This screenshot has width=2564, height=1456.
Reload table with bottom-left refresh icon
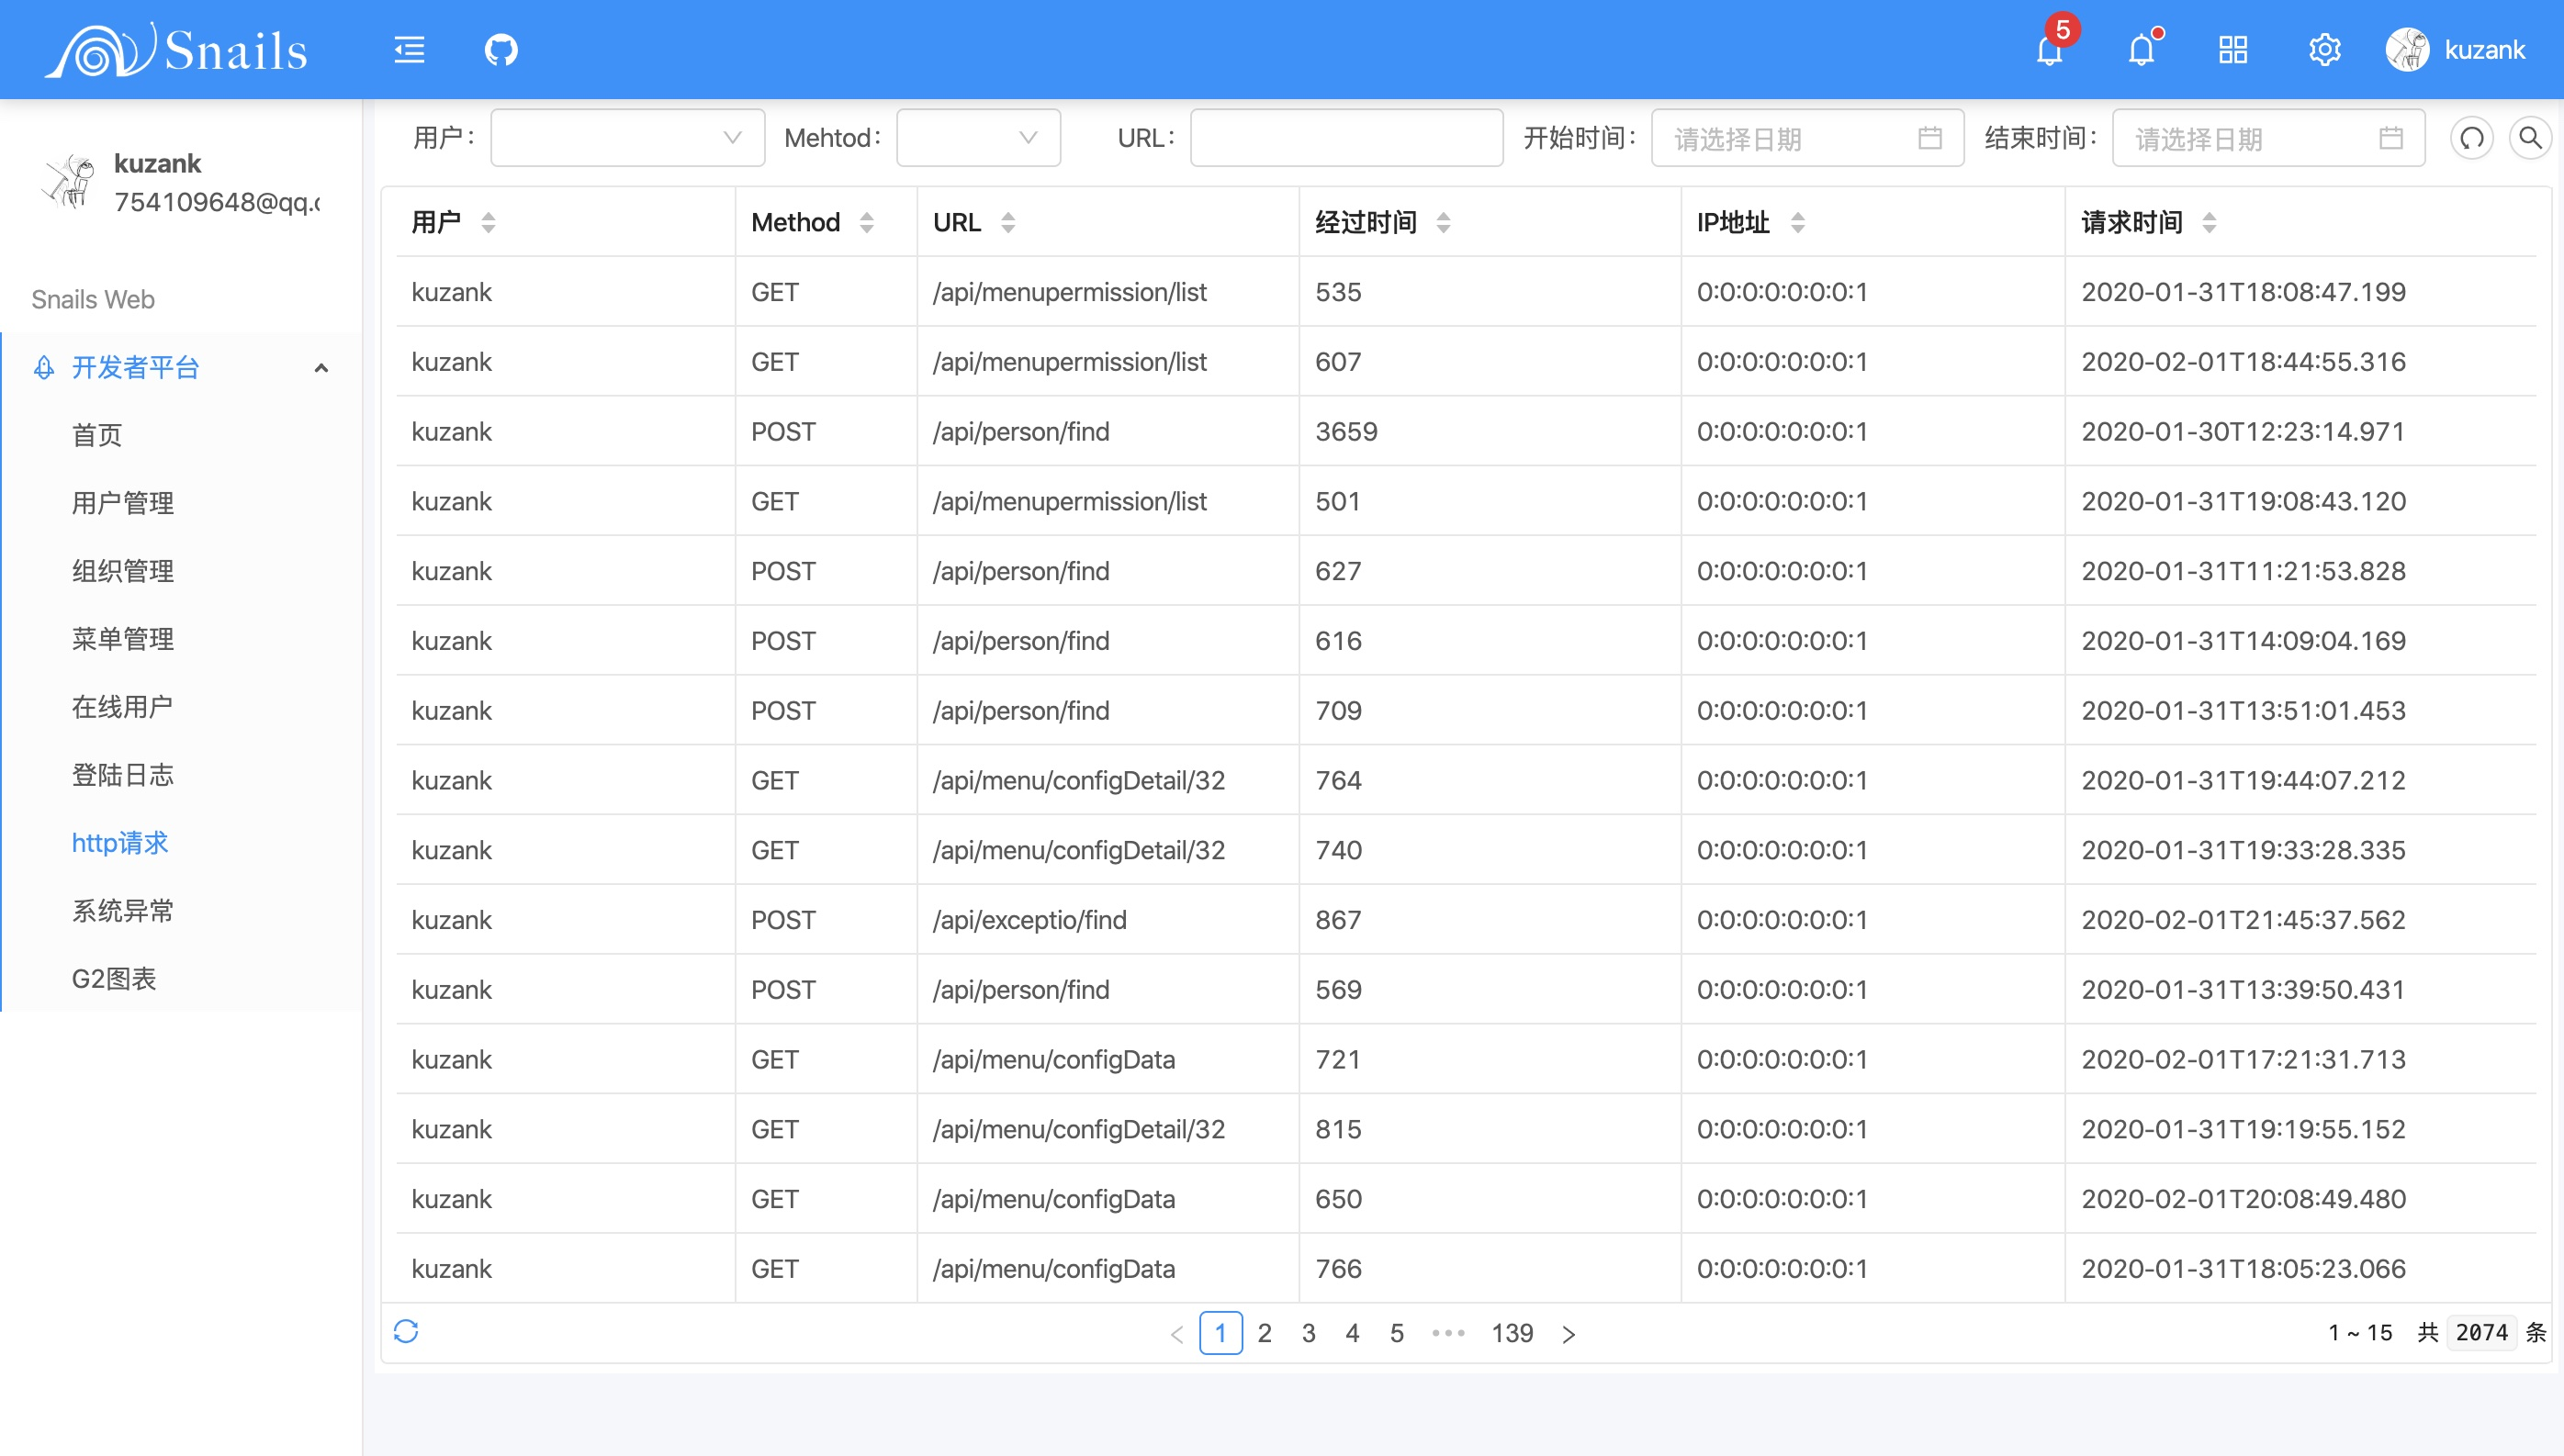click(x=405, y=1331)
